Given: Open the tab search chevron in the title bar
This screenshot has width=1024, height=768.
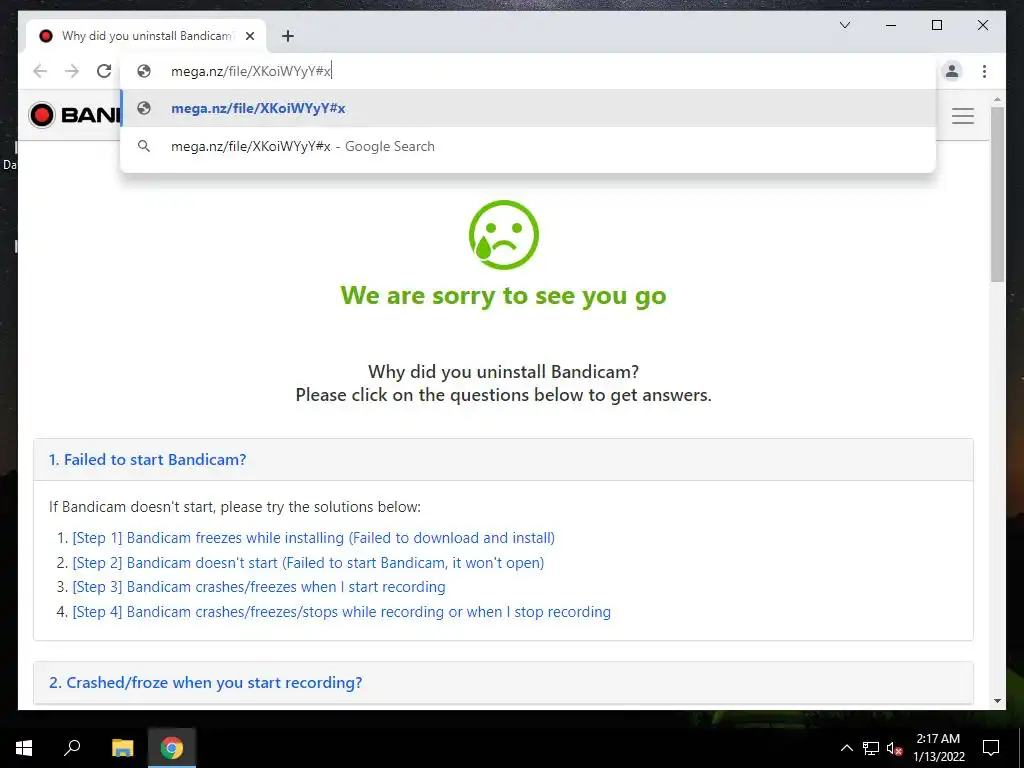Looking at the screenshot, I should point(845,25).
